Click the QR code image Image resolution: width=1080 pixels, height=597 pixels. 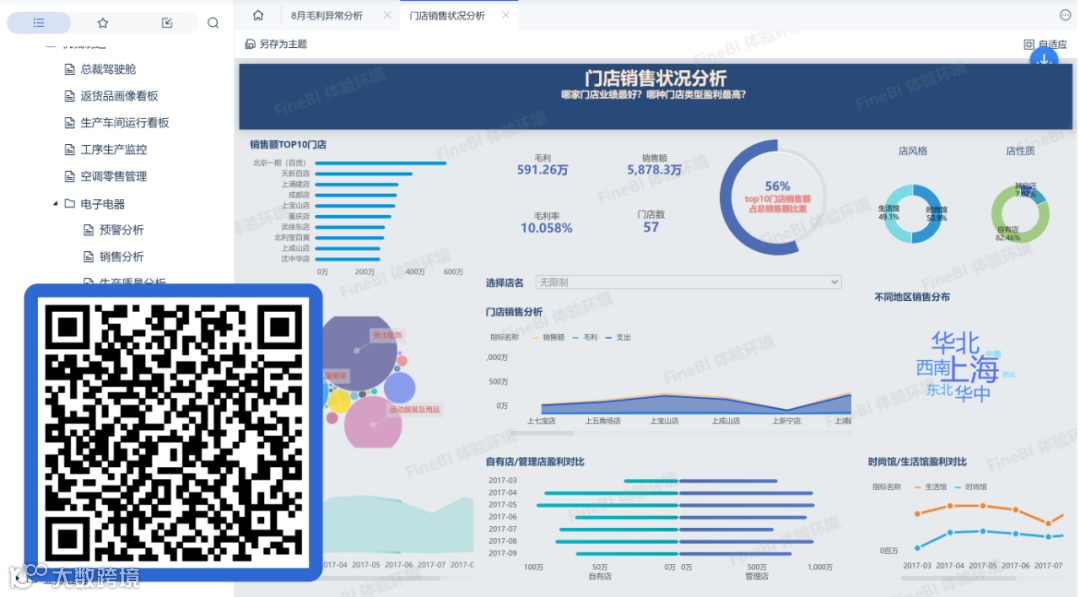pyautogui.click(x=173, y=432)
